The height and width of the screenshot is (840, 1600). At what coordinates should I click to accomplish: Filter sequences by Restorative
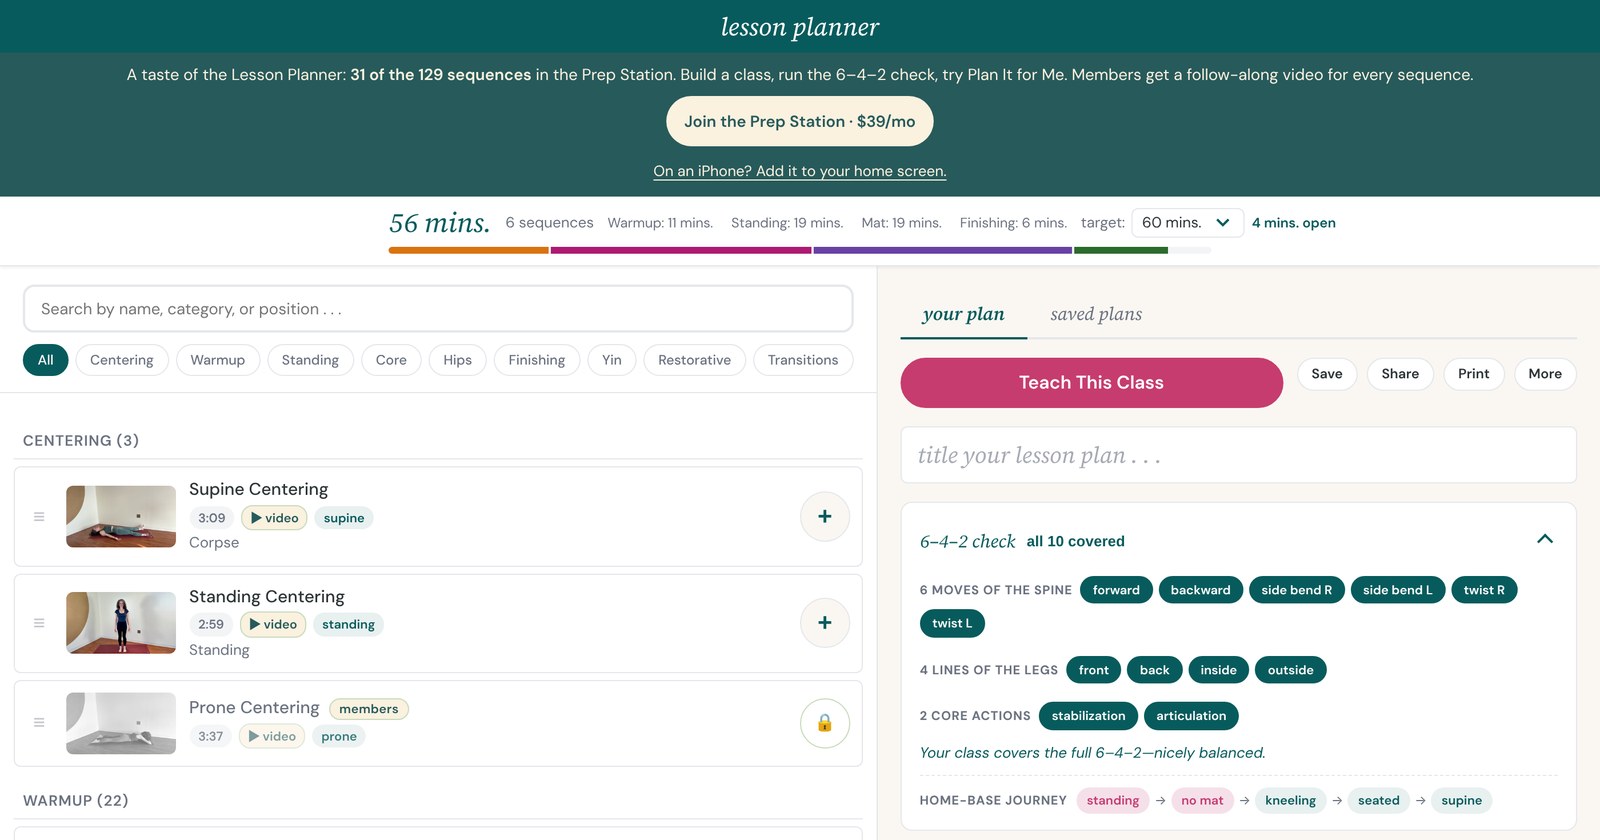695,360
